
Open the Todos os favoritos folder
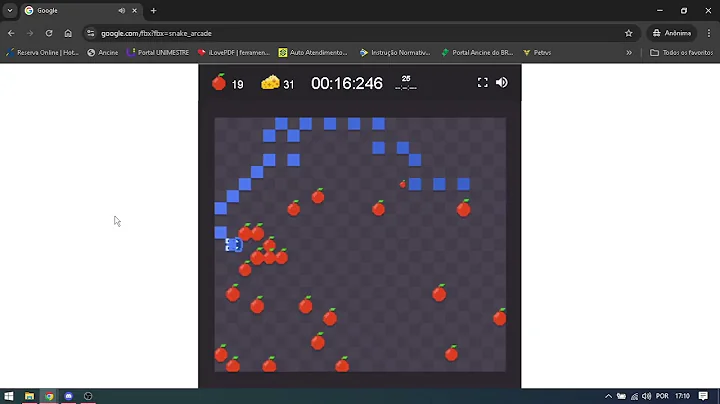tap(681, 53)
